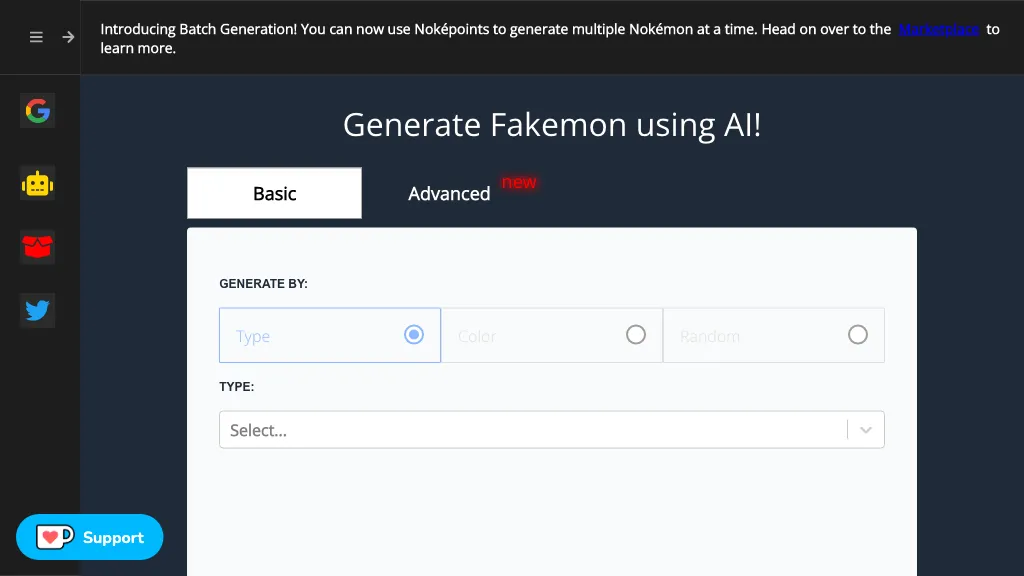Click the arrow icon to expand the sidebar
The image size is (1024, 576).
[67, 37]
